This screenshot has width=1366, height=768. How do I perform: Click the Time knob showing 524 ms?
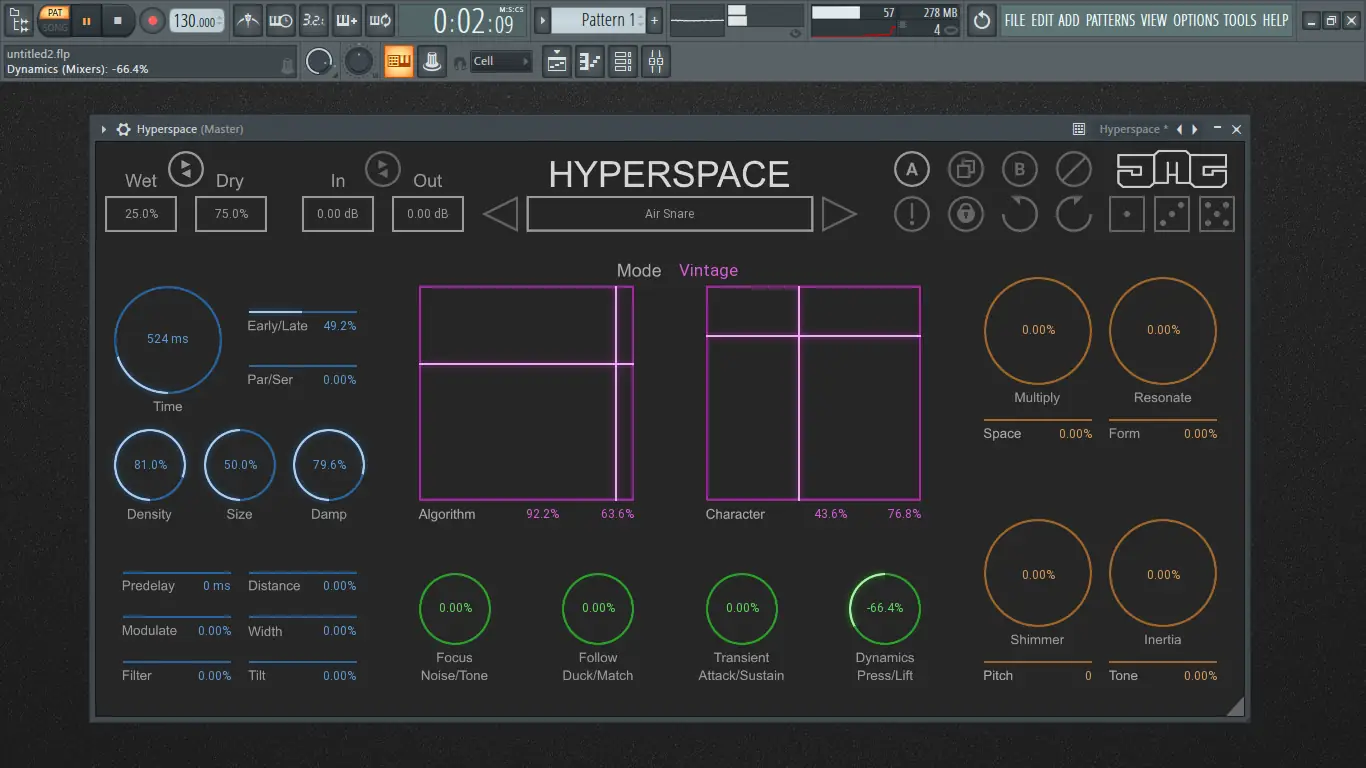(x=167, y=340)
